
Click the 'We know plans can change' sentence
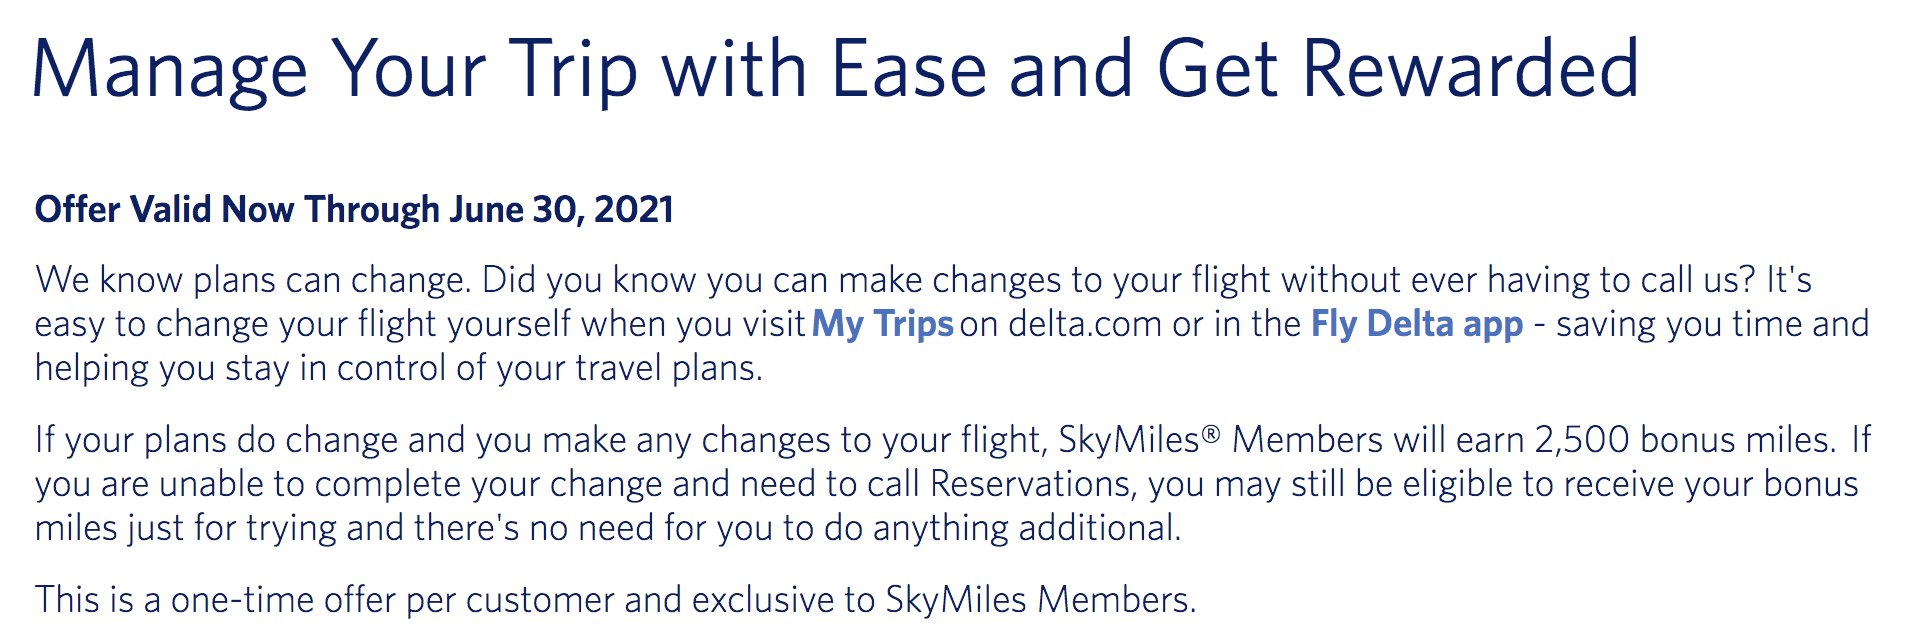[x=253, y=280]
